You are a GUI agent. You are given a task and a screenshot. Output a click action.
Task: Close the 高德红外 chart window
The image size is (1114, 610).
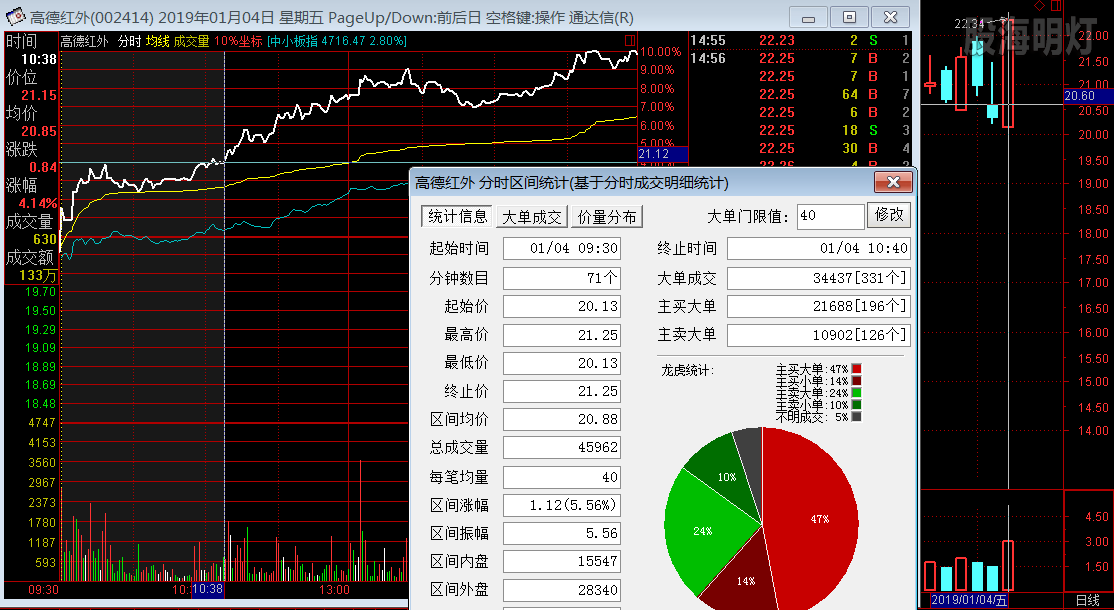(x=890, y=17)
